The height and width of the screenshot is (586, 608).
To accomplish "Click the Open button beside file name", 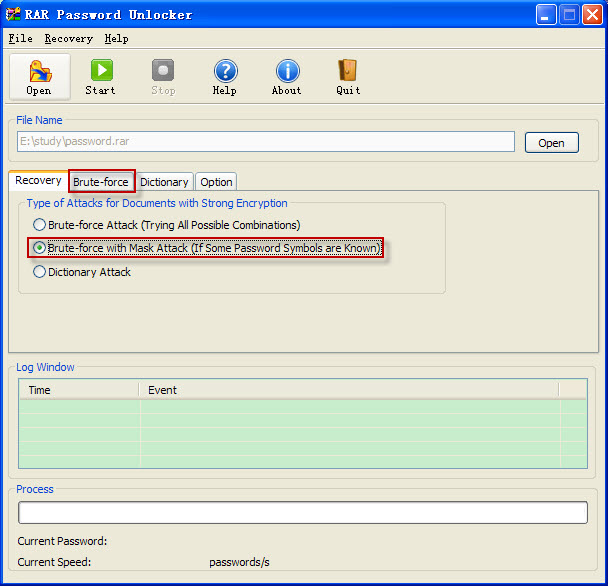I will tap(551, 143).
